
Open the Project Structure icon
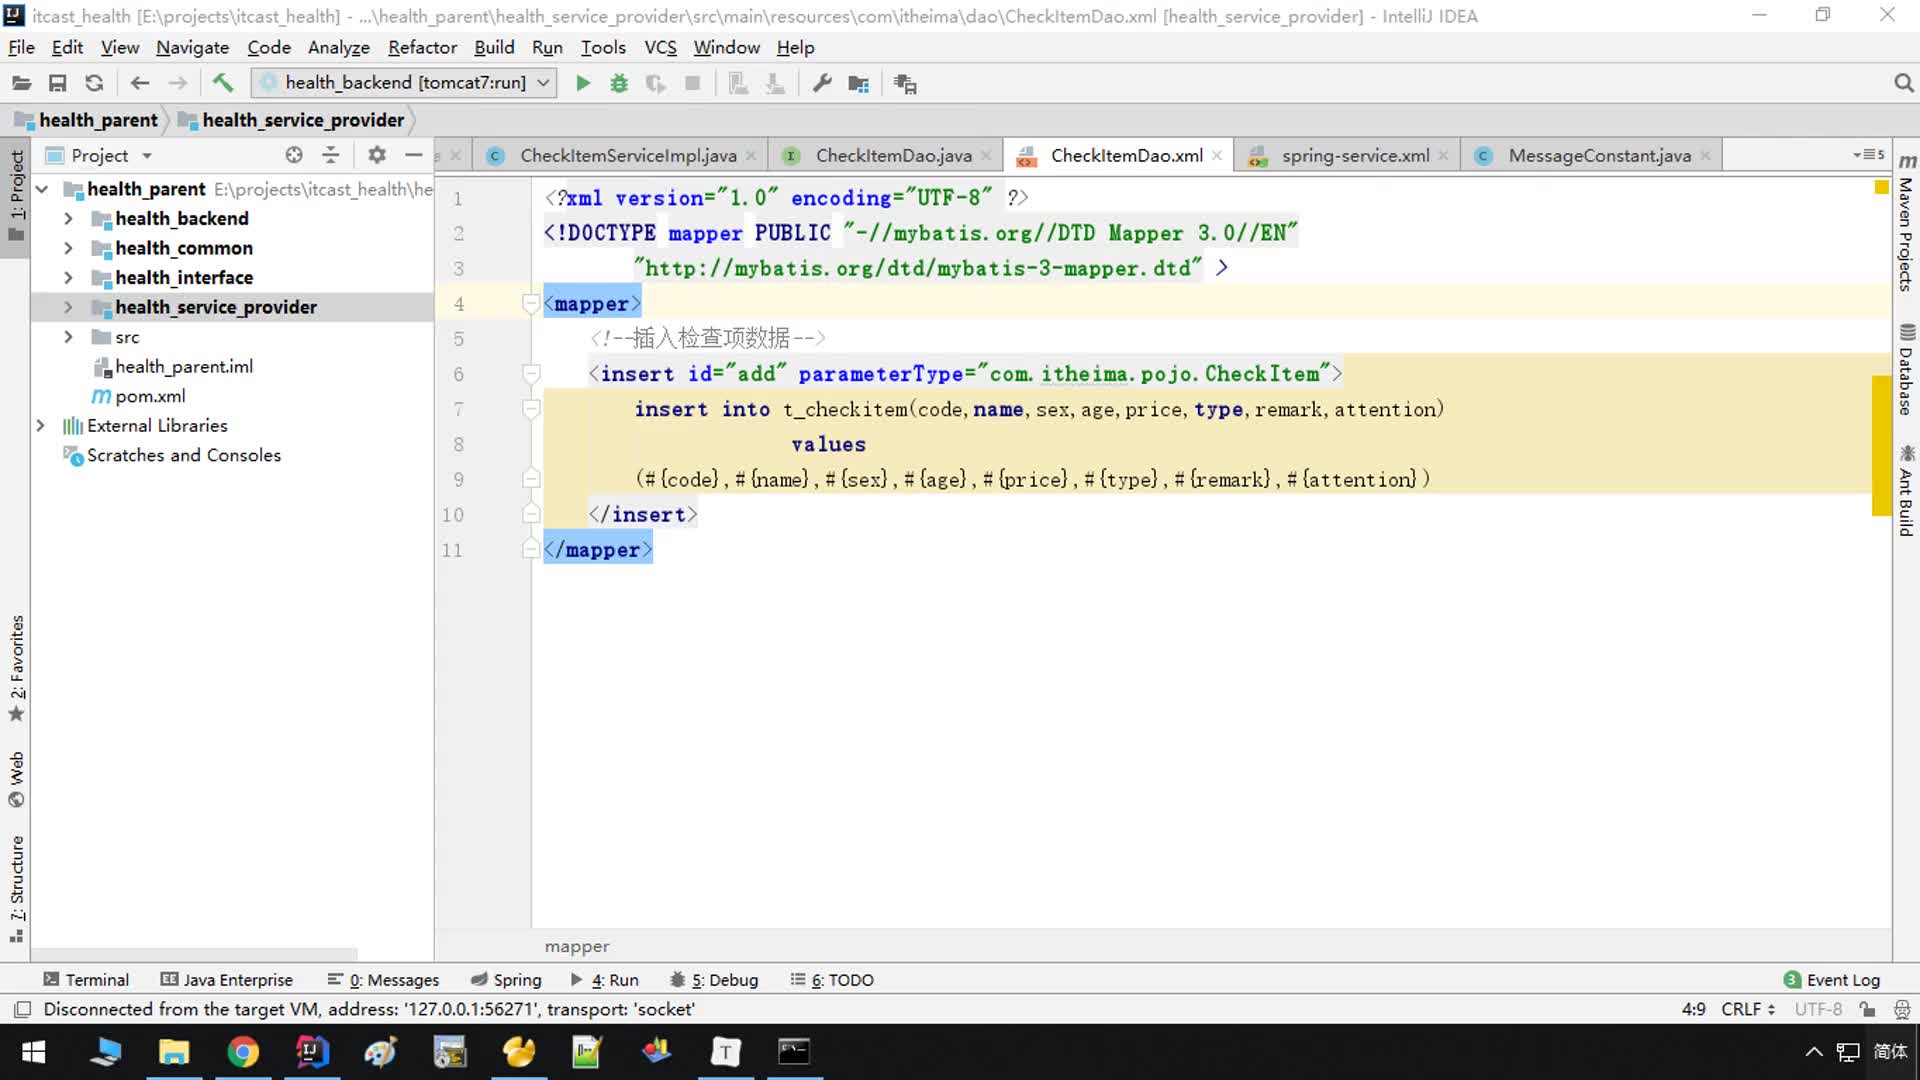pos(858,83)
